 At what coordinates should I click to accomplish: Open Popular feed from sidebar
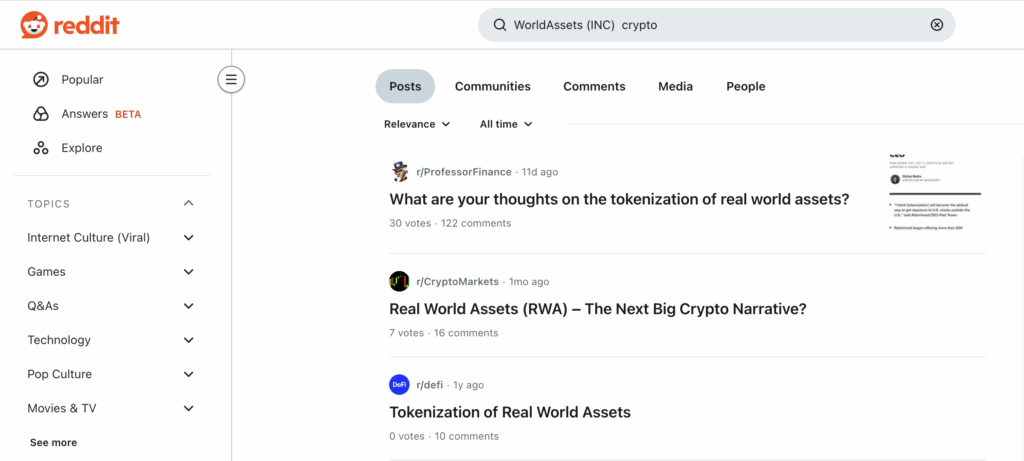point(81,80)
